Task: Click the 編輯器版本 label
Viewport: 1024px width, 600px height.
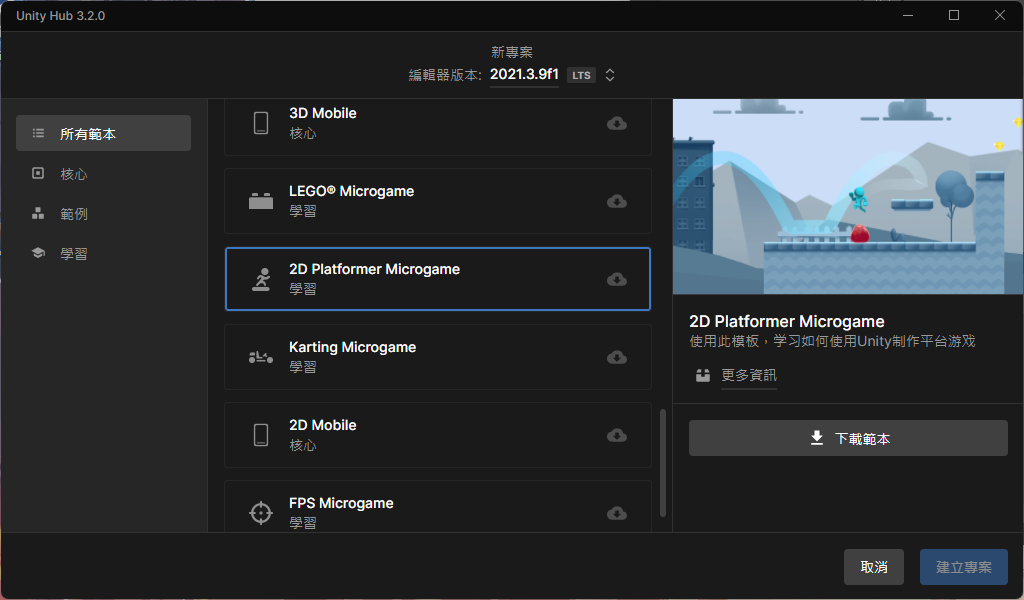Action: coord(445,75)
